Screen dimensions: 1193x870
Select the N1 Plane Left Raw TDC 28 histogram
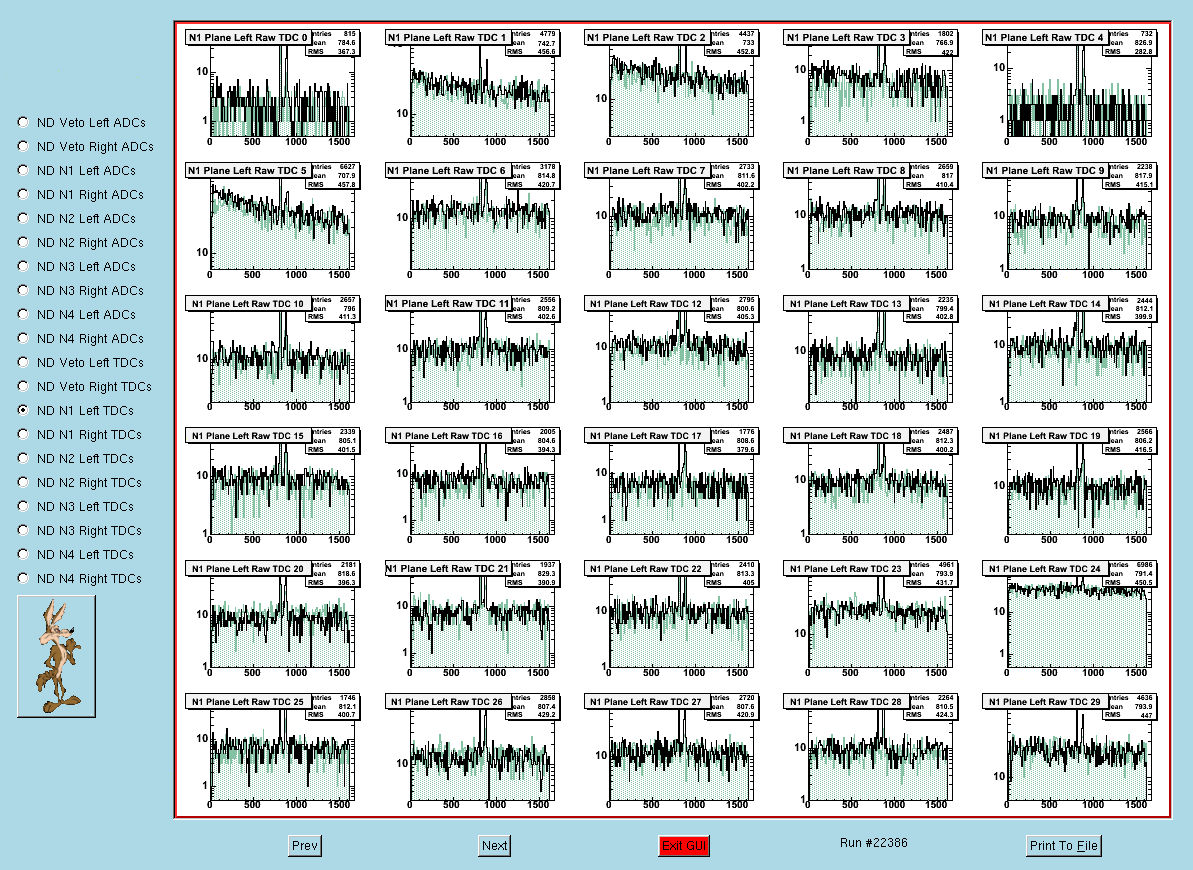click(870, 751)
